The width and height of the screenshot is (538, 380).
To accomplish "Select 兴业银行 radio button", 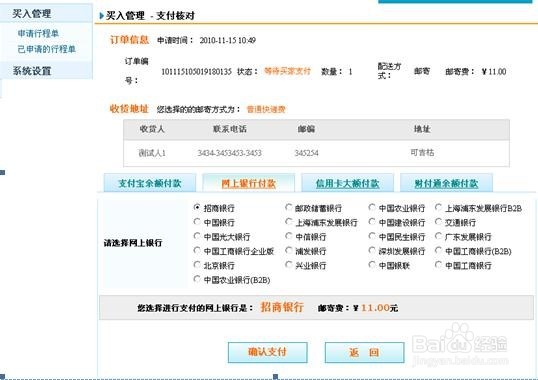I will [x=289, y=265].
